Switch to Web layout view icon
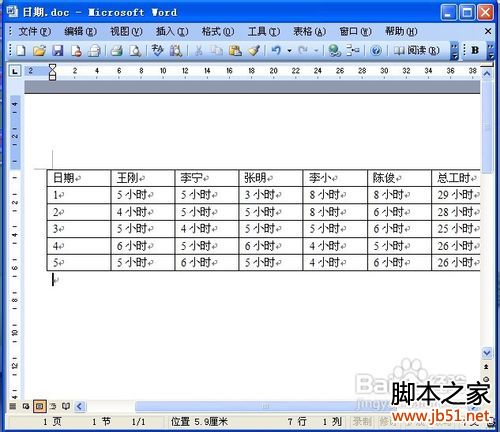Image resolution: width=500 pixels, height=432 pixels. point(26,406)
